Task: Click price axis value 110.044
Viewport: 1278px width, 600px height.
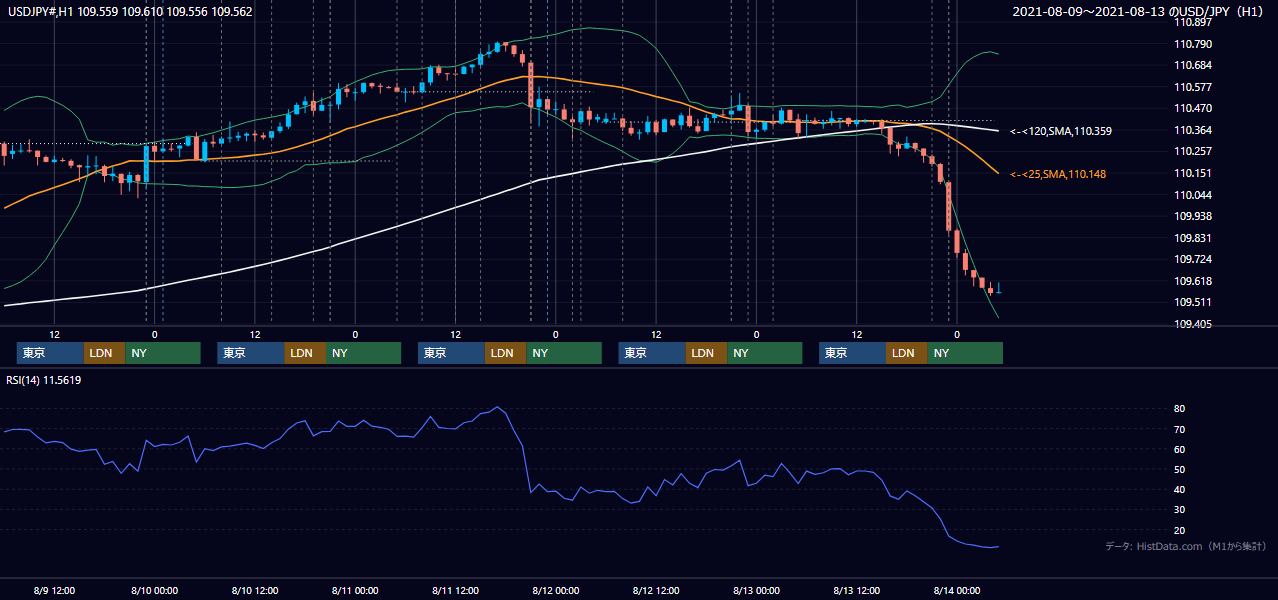Action: tap(1191, 194)
